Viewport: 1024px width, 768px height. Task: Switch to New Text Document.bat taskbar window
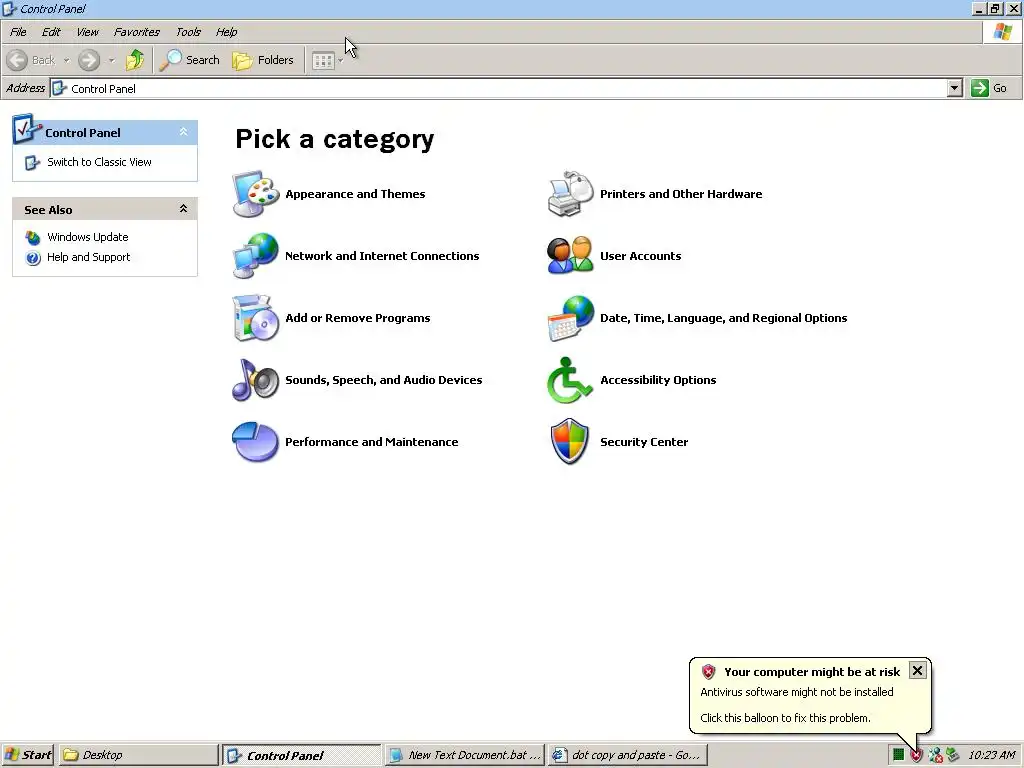[x=464, y=755]
